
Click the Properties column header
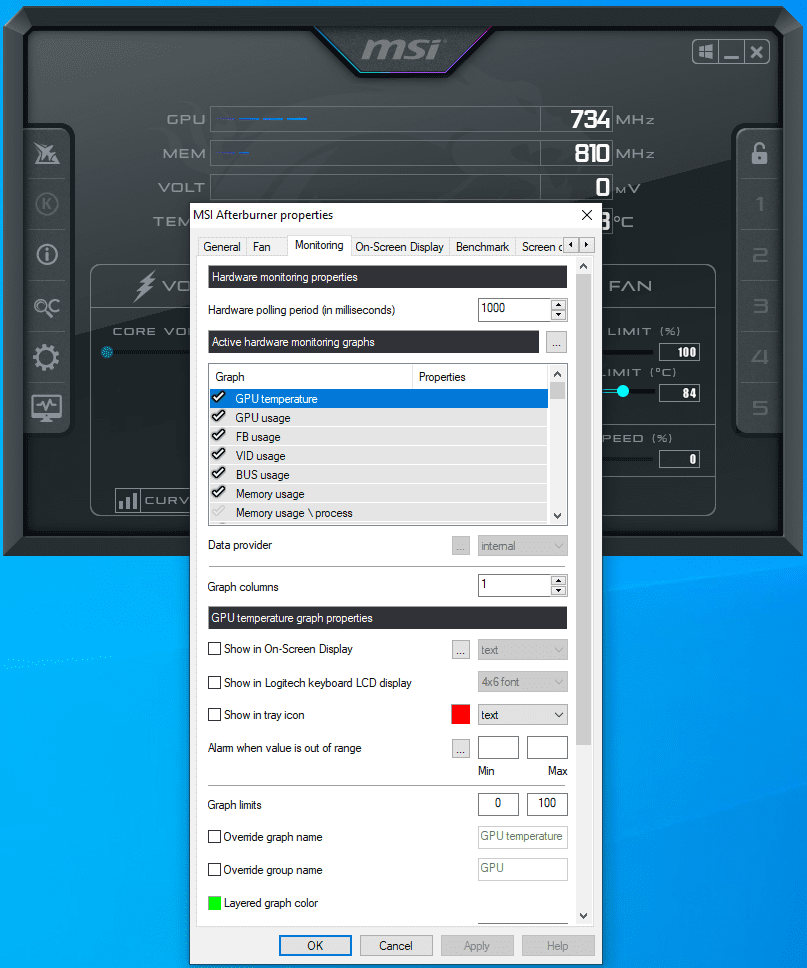(x=480, y=377)
